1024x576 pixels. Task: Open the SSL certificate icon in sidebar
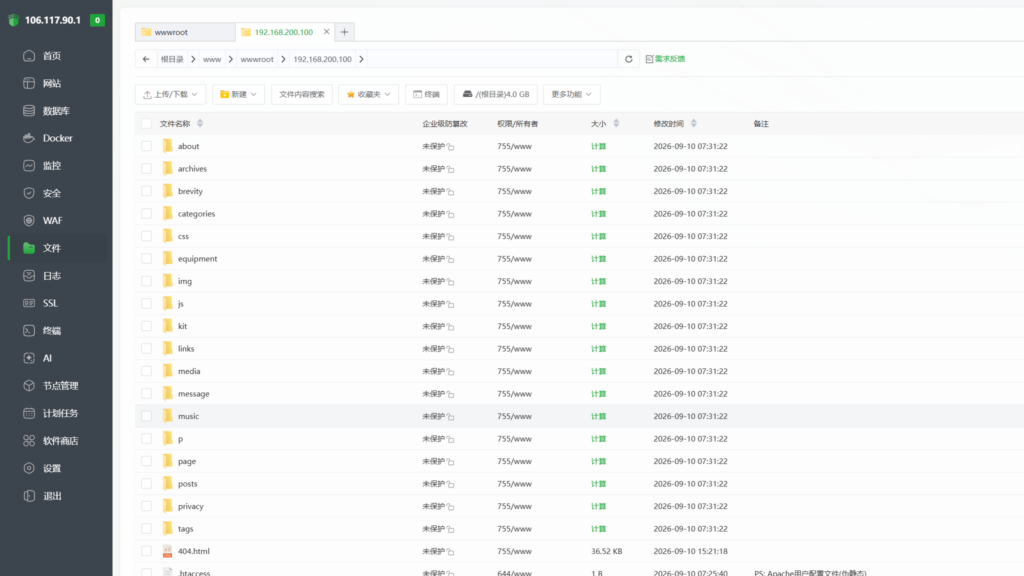pyautogui.click(x=29, y=303)
